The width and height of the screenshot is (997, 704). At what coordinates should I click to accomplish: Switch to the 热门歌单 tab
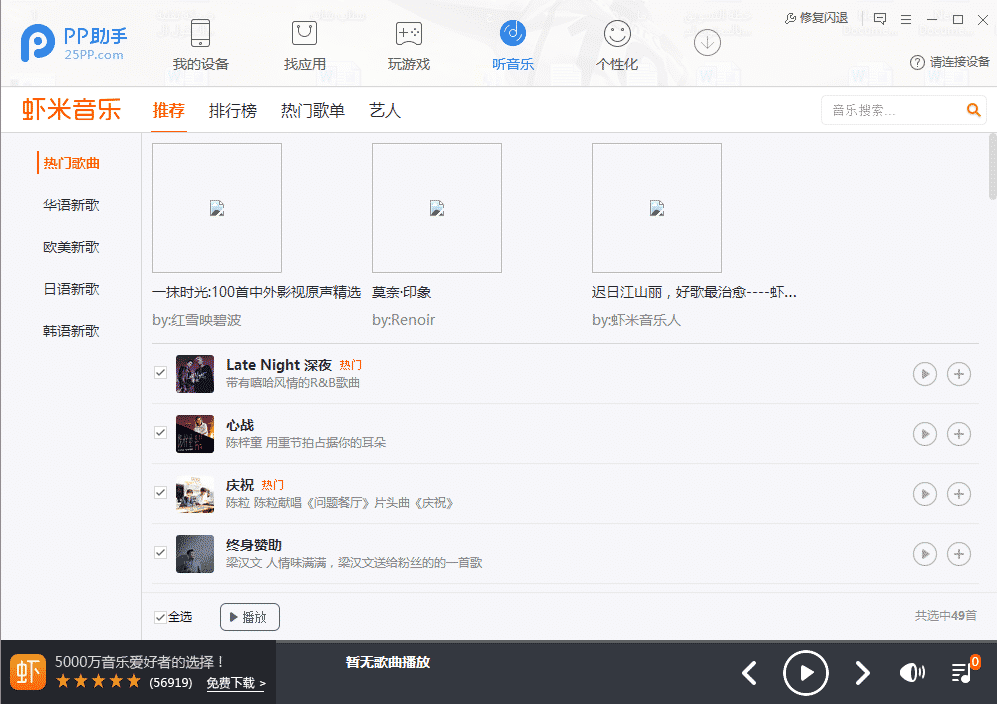[x=313, y=111]
